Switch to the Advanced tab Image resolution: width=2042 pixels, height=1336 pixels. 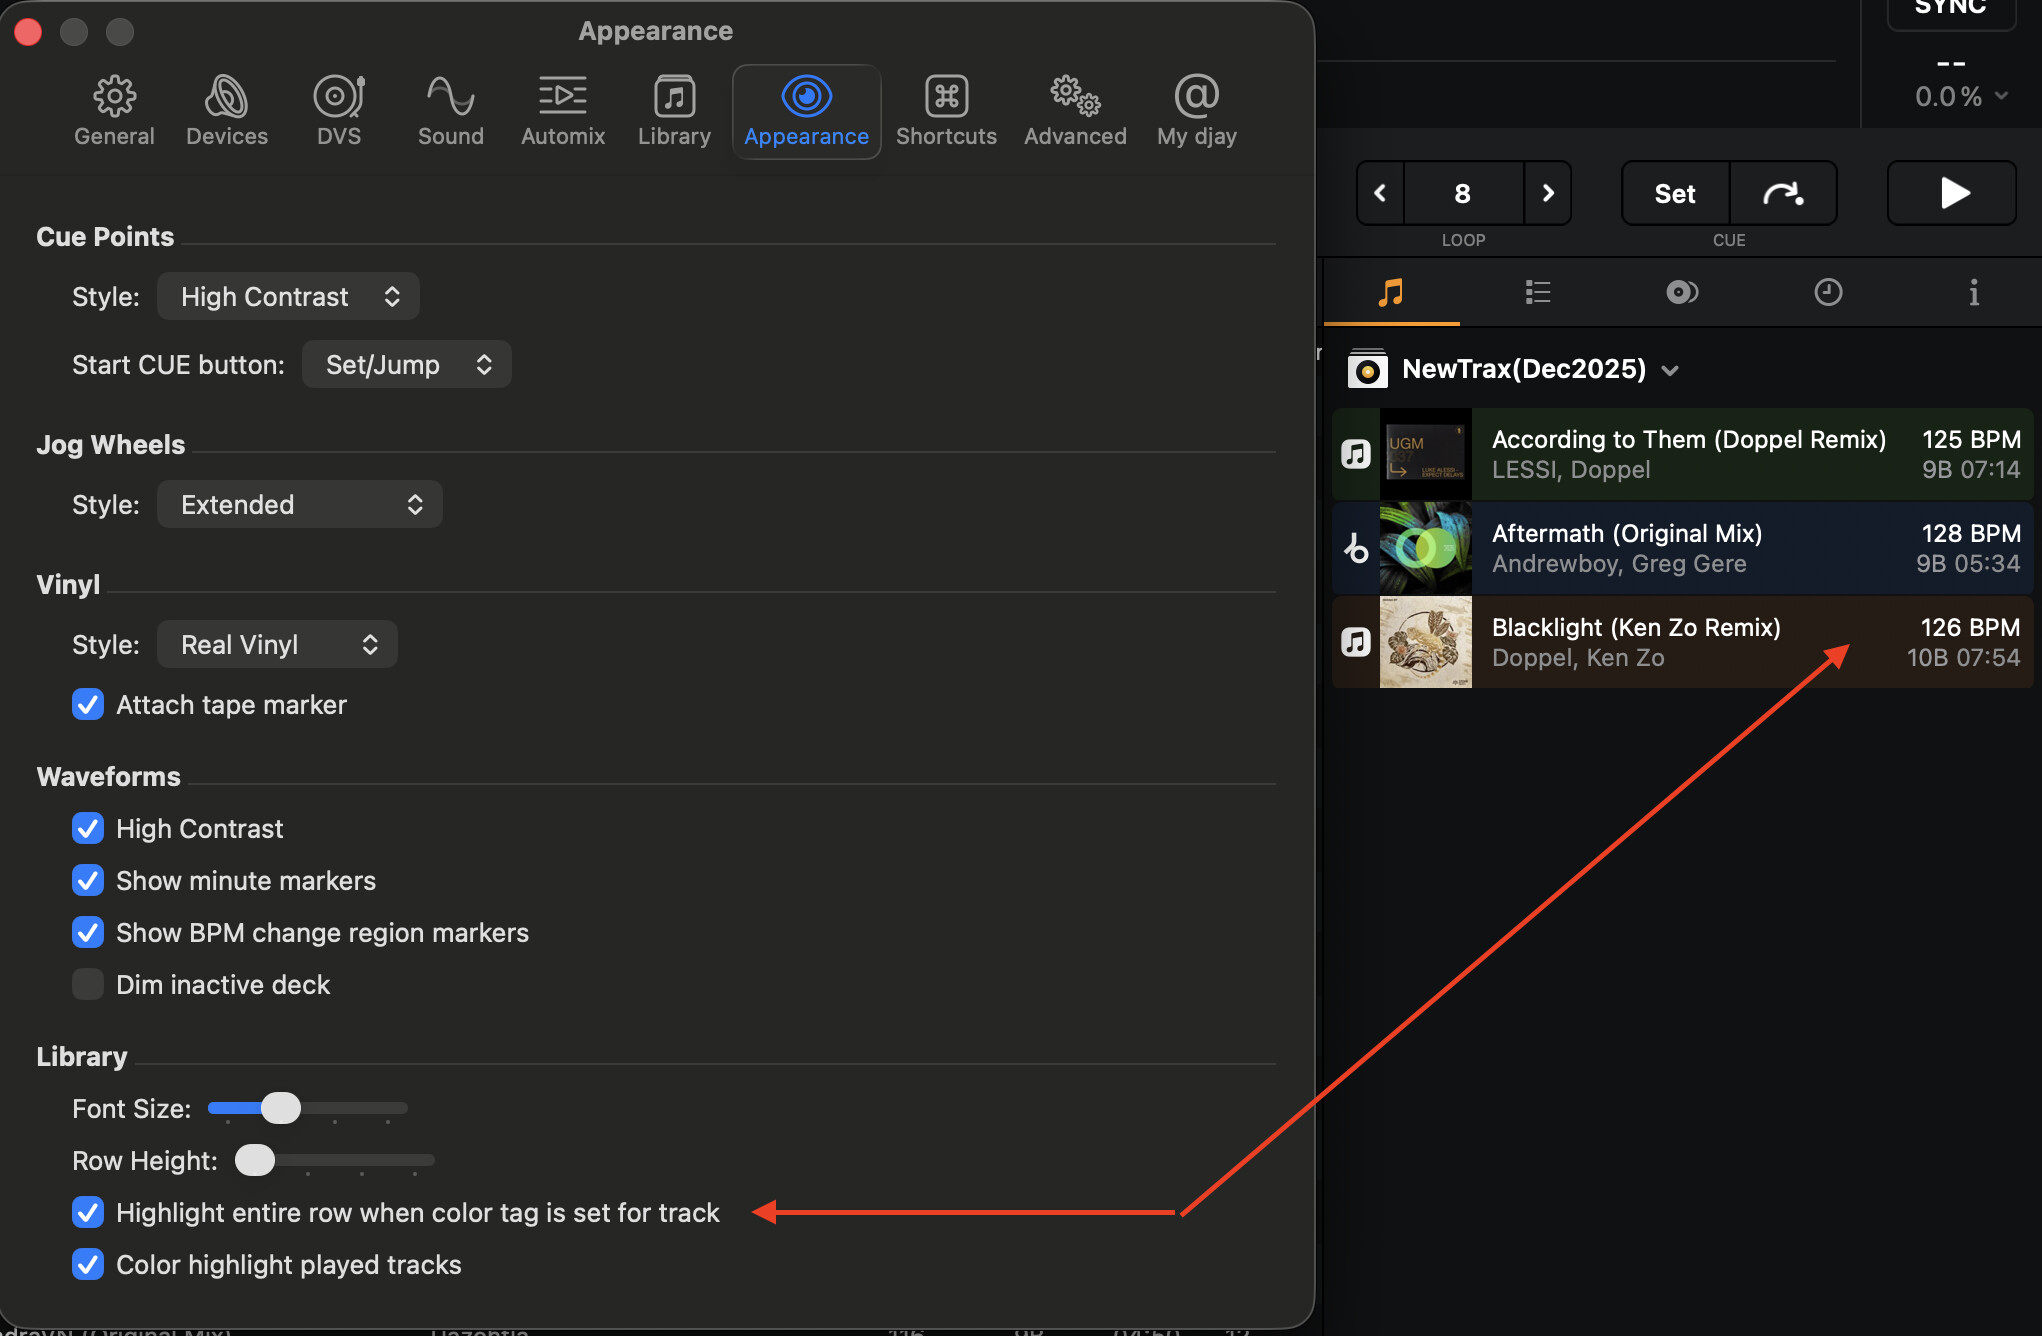[x=1074, y=111]
